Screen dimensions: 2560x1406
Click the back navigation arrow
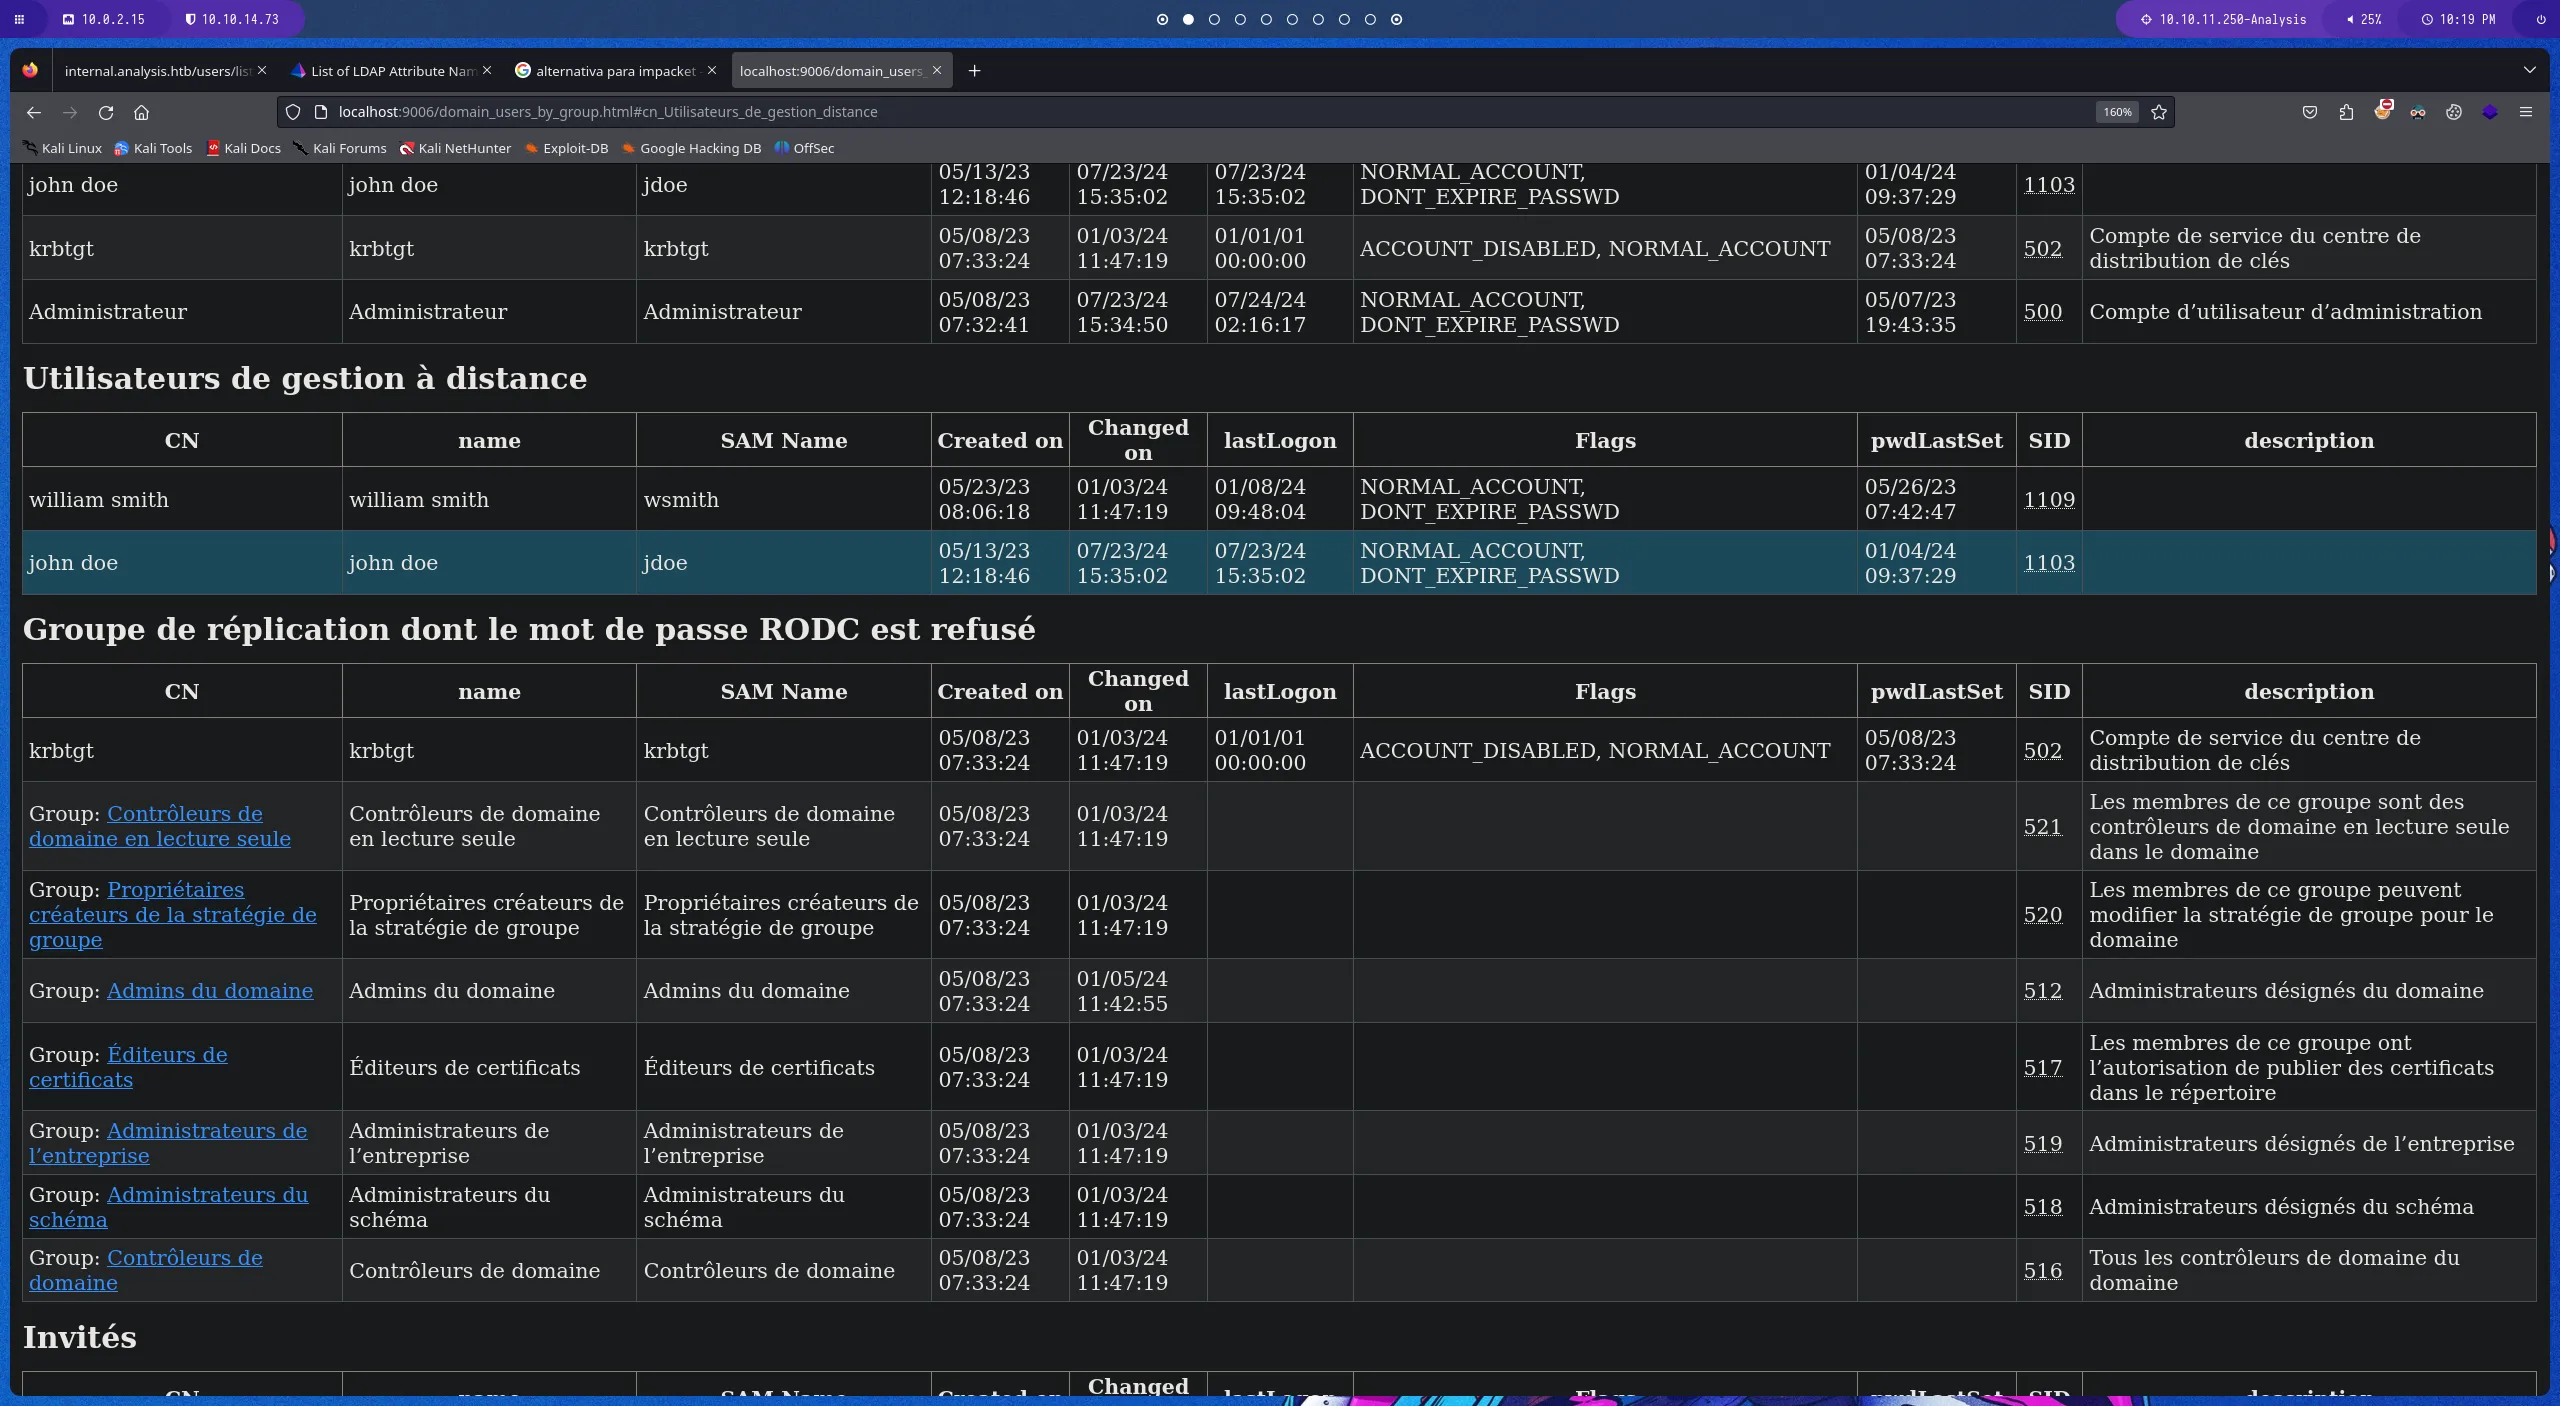[x=34, y=112]
